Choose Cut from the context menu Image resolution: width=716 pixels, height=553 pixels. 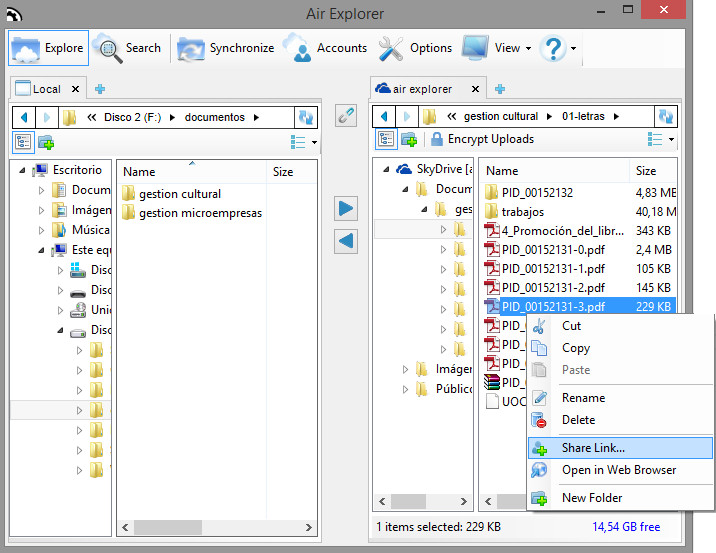click(620, 326)
